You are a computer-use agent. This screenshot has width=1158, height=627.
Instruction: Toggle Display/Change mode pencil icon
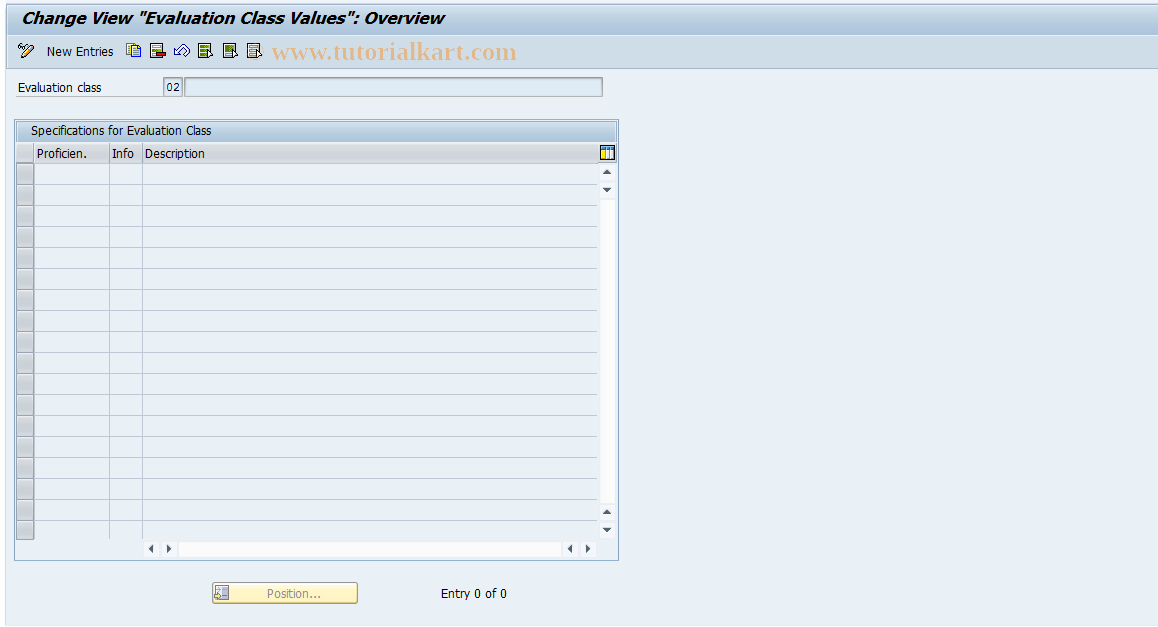point(26,51)
